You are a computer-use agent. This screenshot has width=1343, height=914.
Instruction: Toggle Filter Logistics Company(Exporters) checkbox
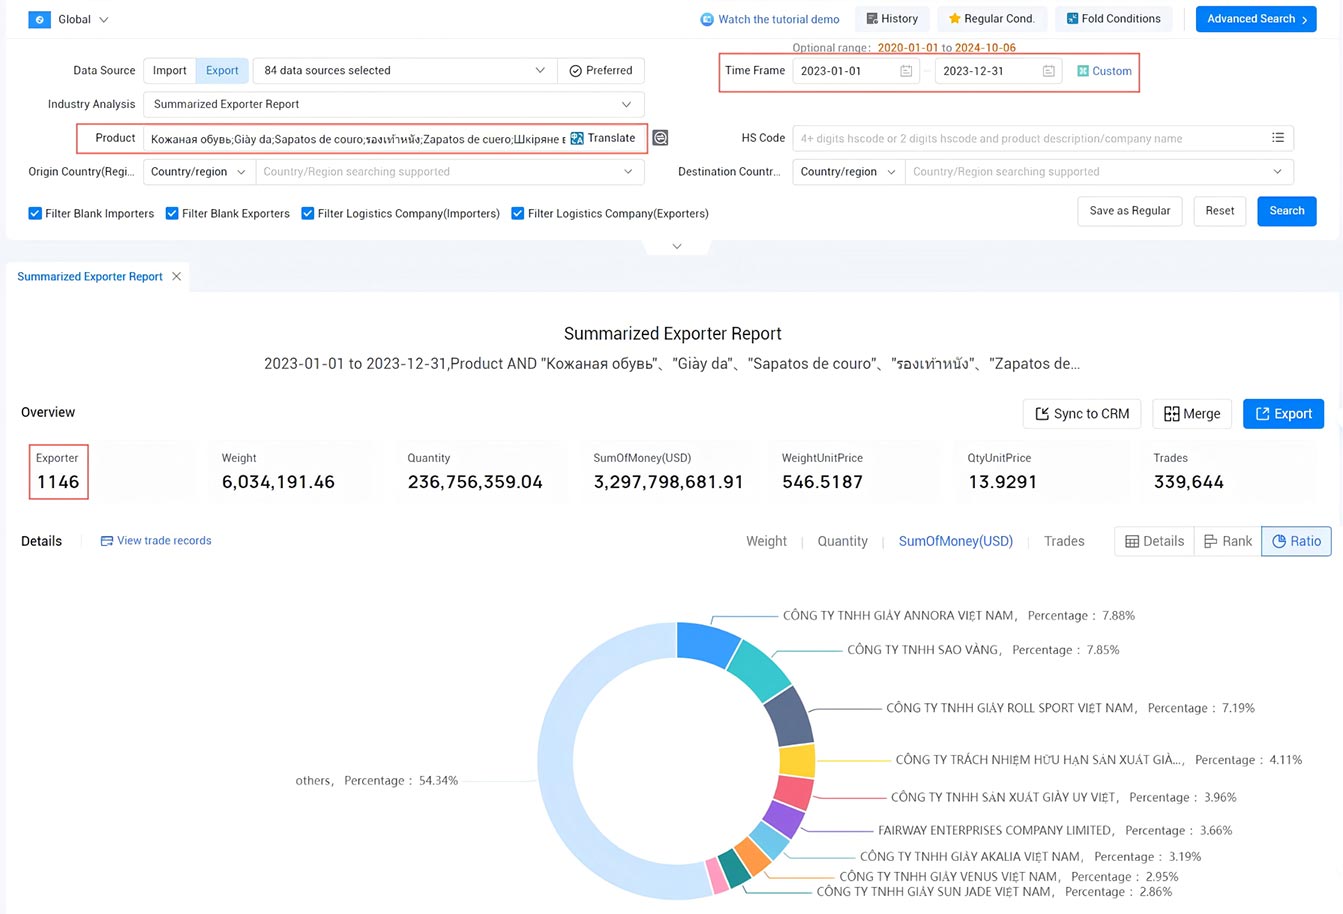click(518, 213)
